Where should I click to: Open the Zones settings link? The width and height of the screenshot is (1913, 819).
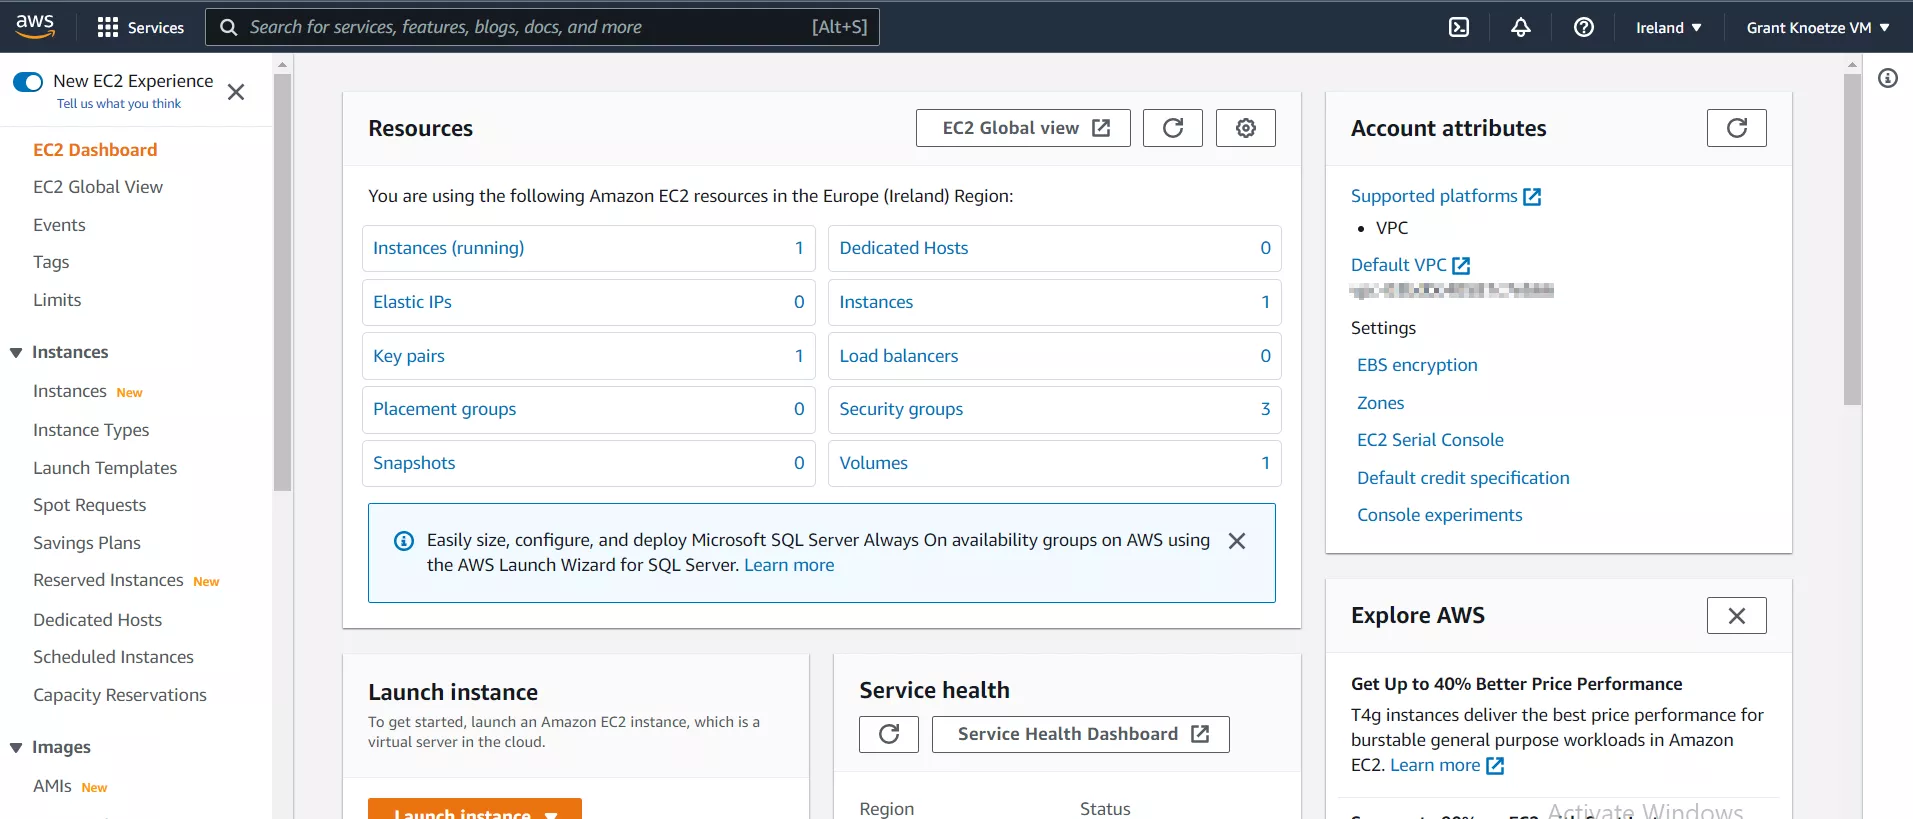click(1380, 403)
